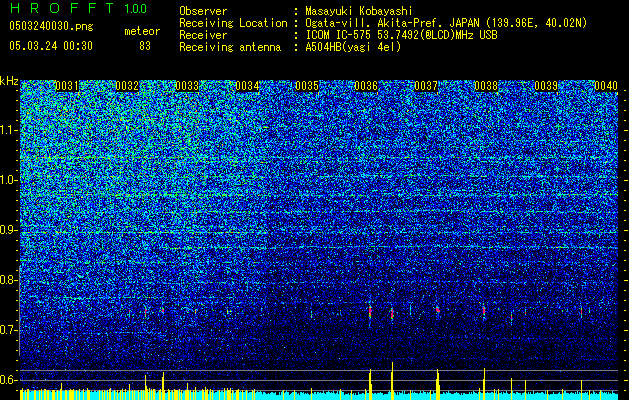Click the 0035 time marker
This screenshot has height=400, width=629.
pyautogui.click(x=307, y=86)
